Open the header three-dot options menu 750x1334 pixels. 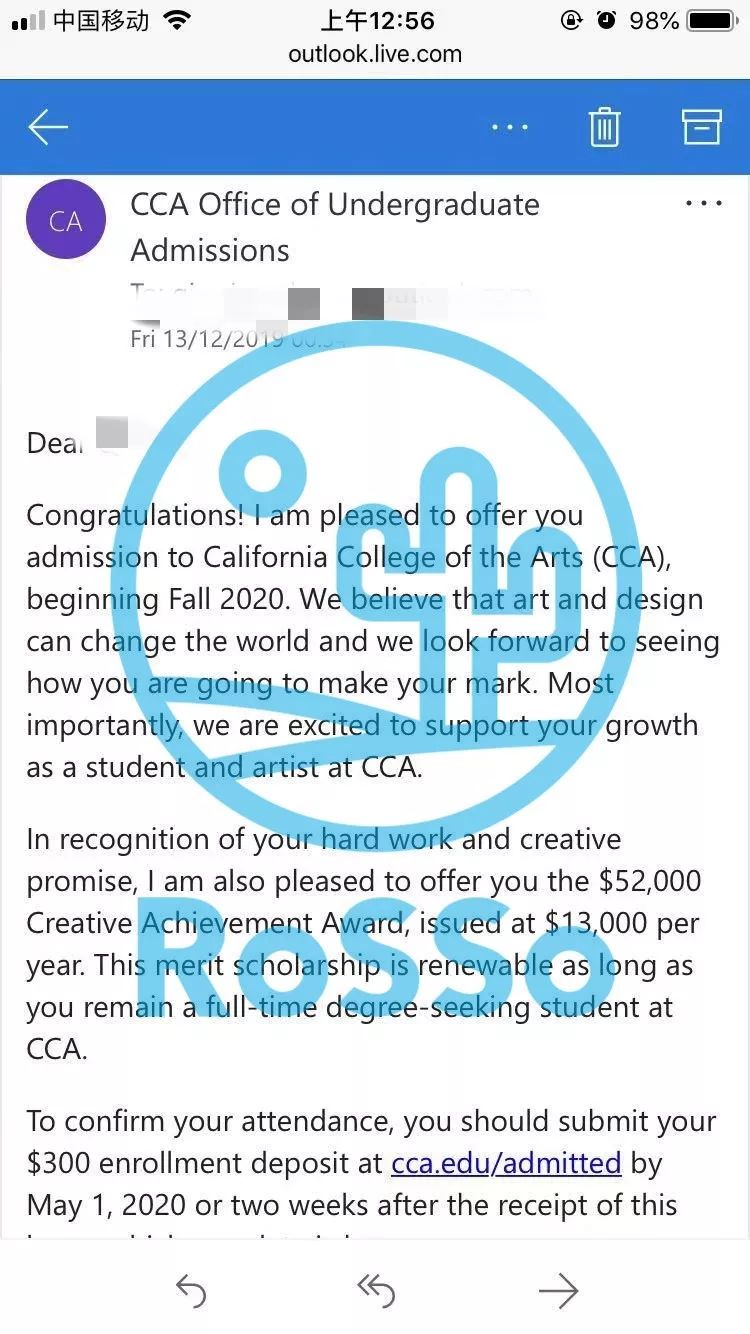click(510, 128)
